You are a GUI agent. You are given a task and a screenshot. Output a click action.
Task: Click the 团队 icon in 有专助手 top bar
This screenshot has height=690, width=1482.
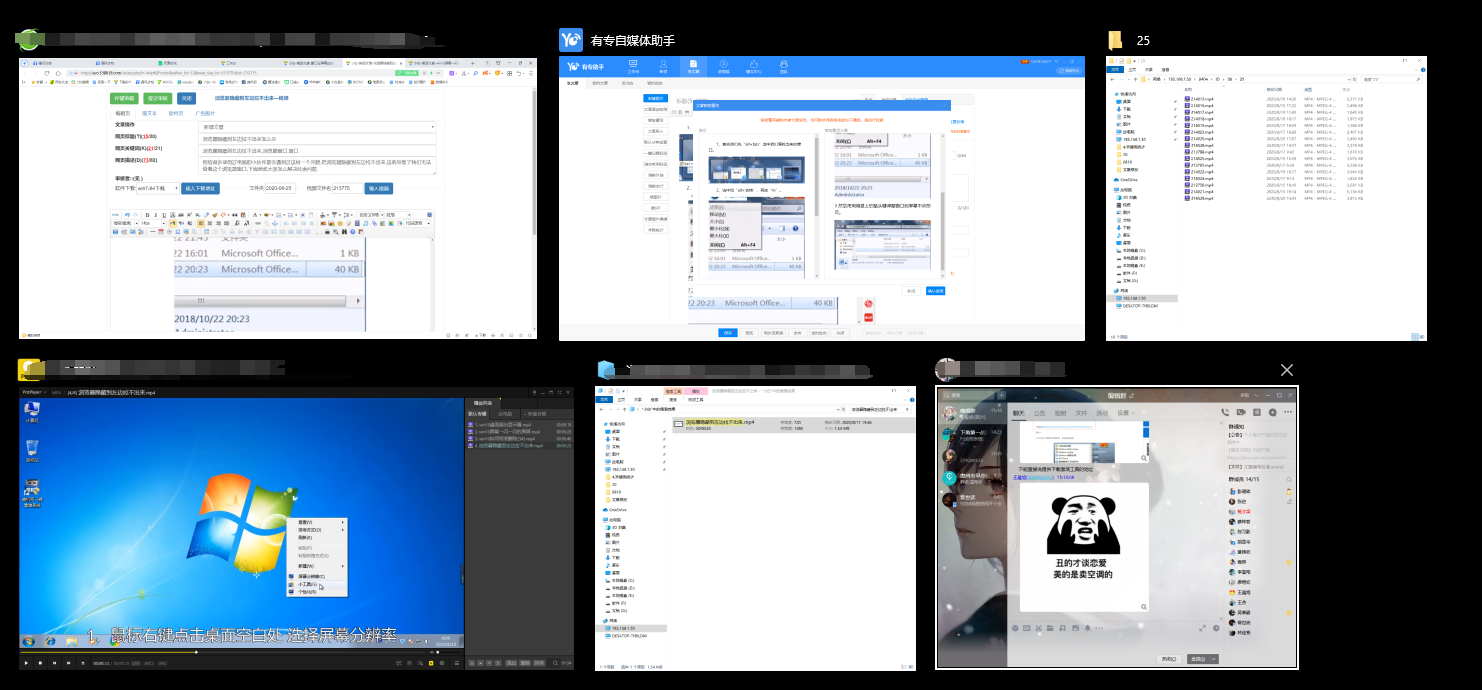coord(783,65)
